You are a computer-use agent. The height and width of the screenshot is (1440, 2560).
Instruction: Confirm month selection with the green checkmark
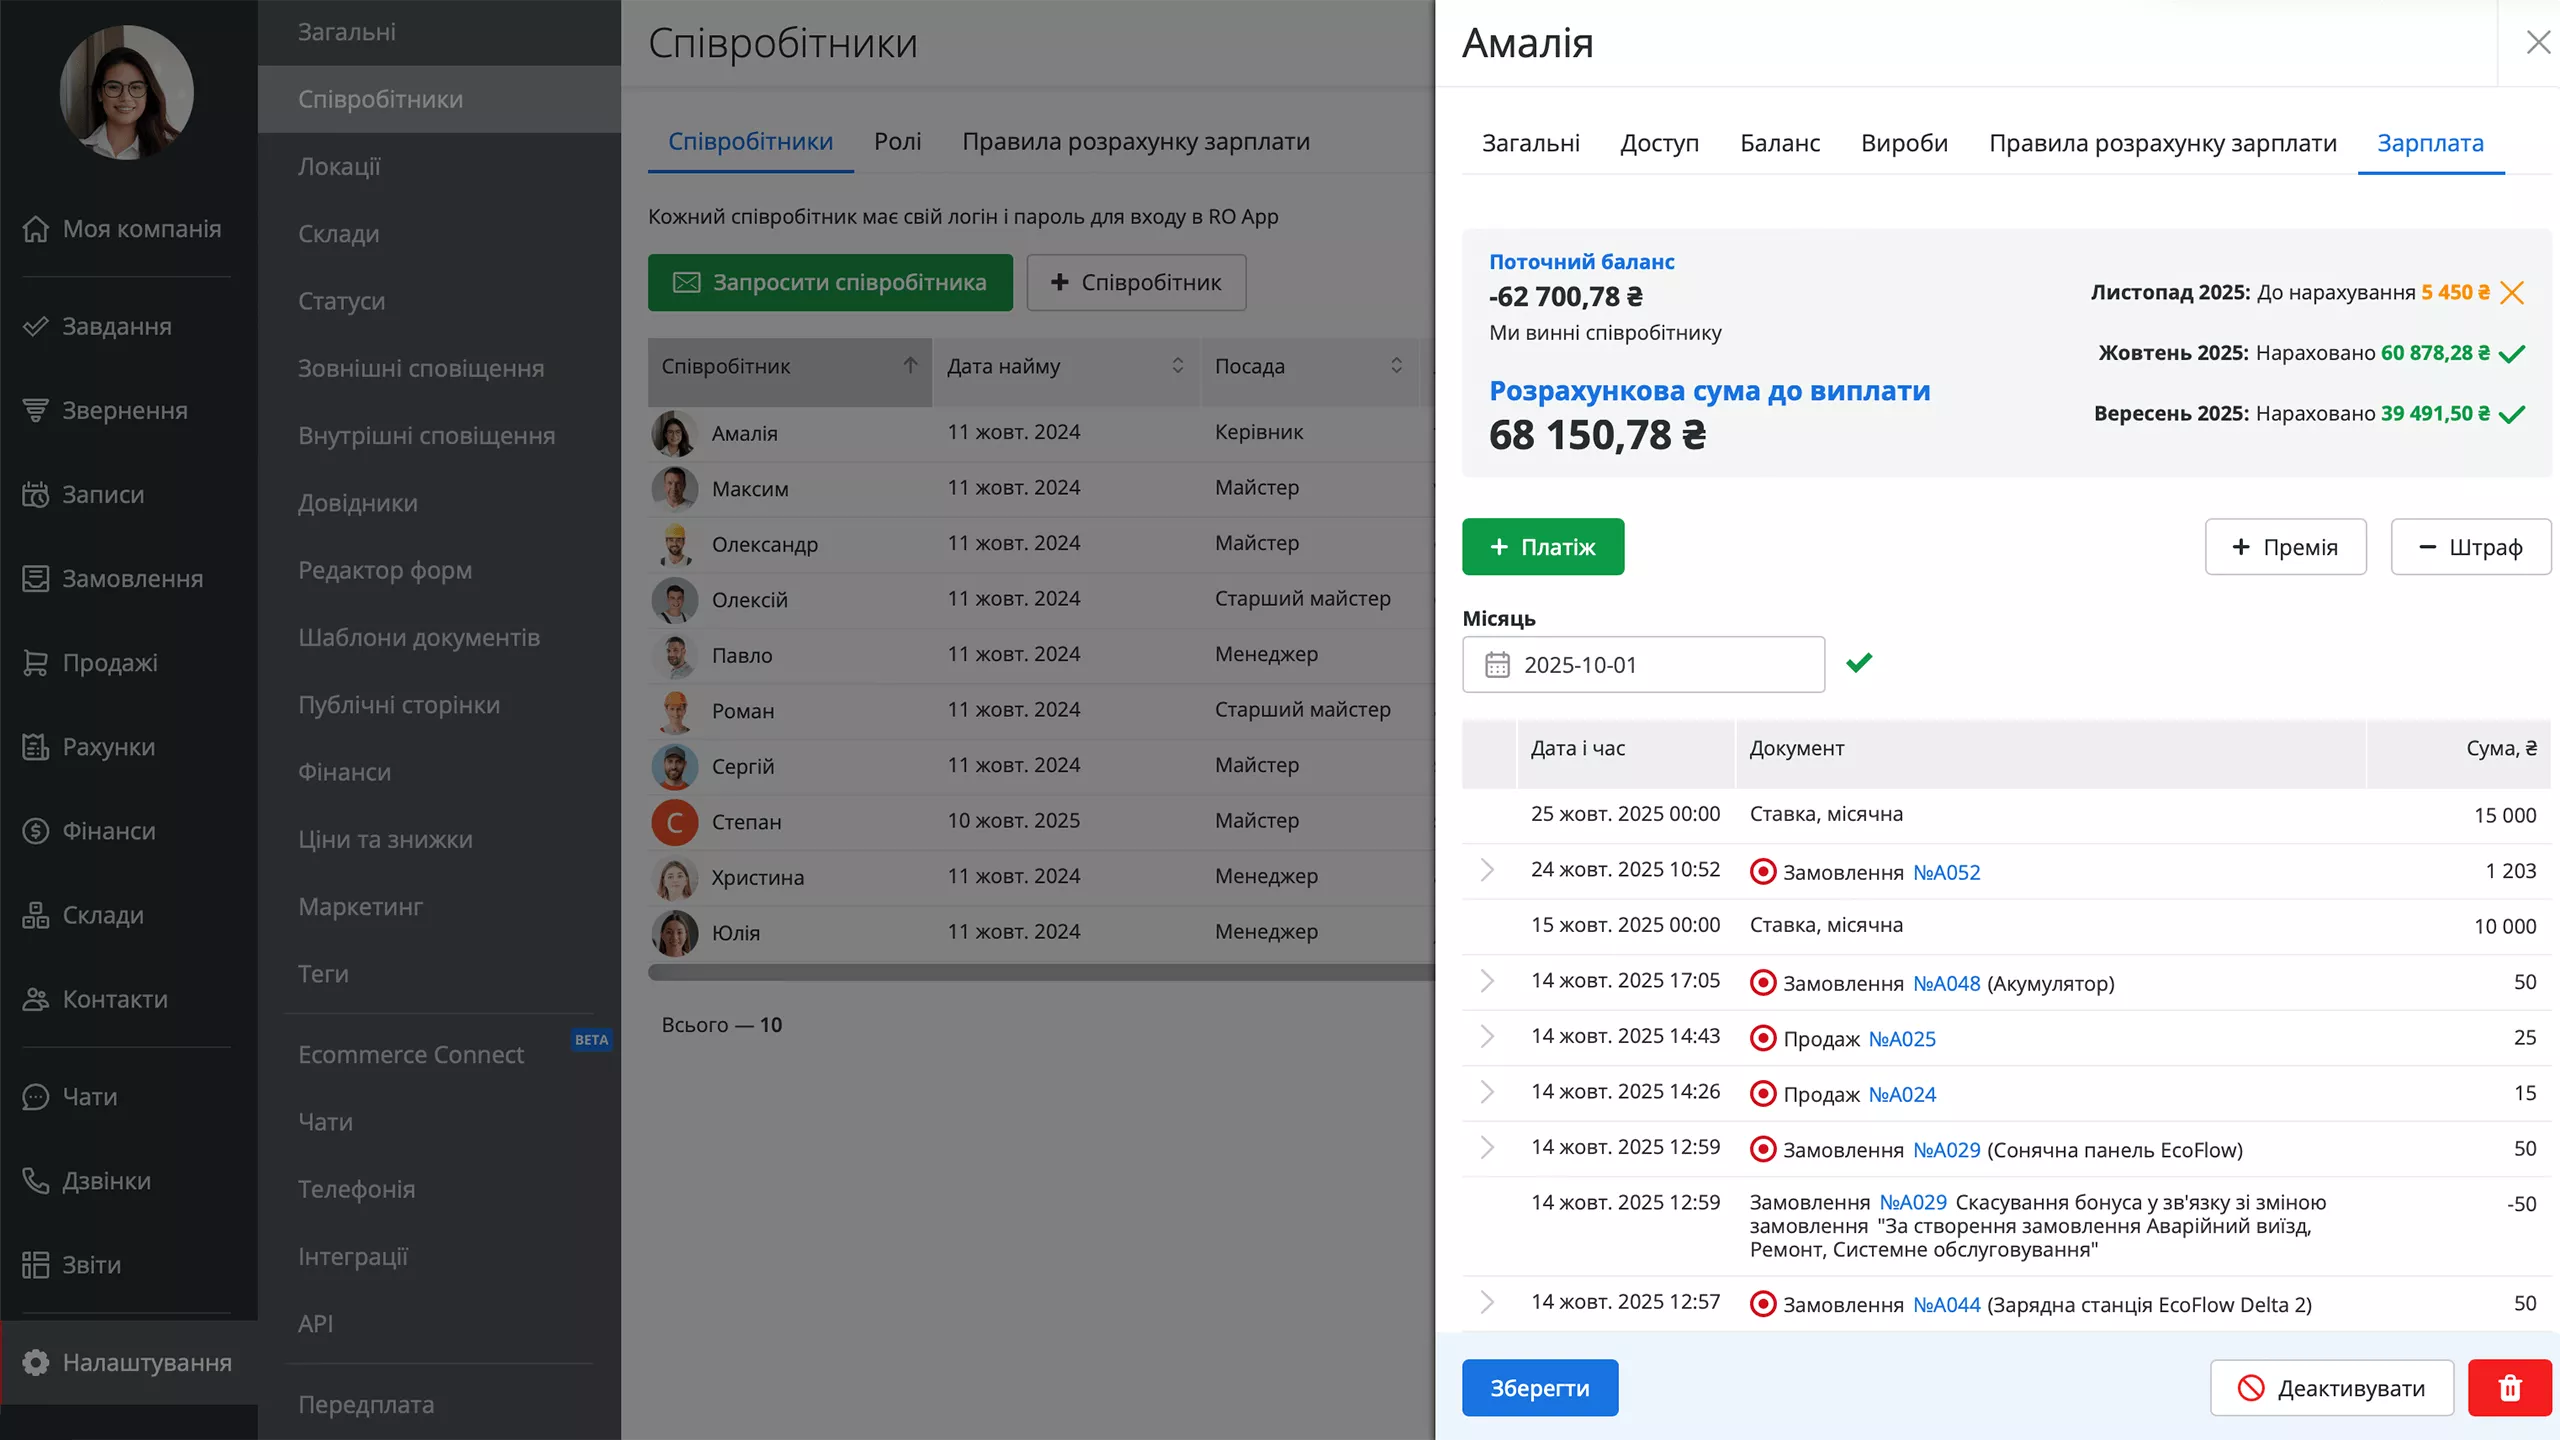tap(1861, 663)
